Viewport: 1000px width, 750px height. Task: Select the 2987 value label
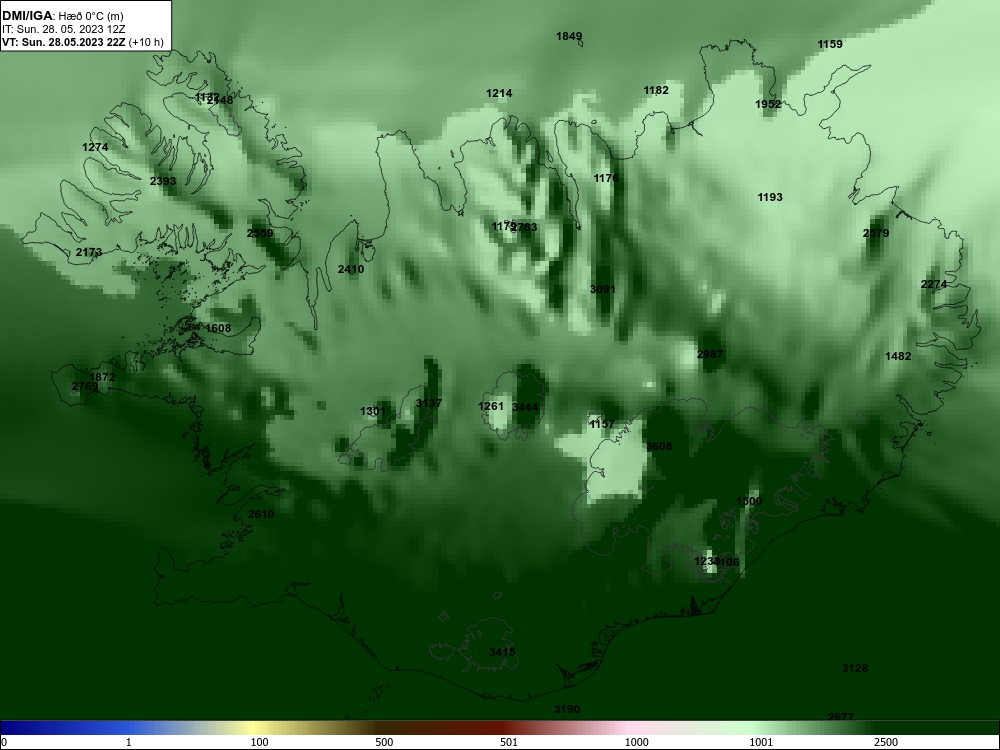pos(710,354)
